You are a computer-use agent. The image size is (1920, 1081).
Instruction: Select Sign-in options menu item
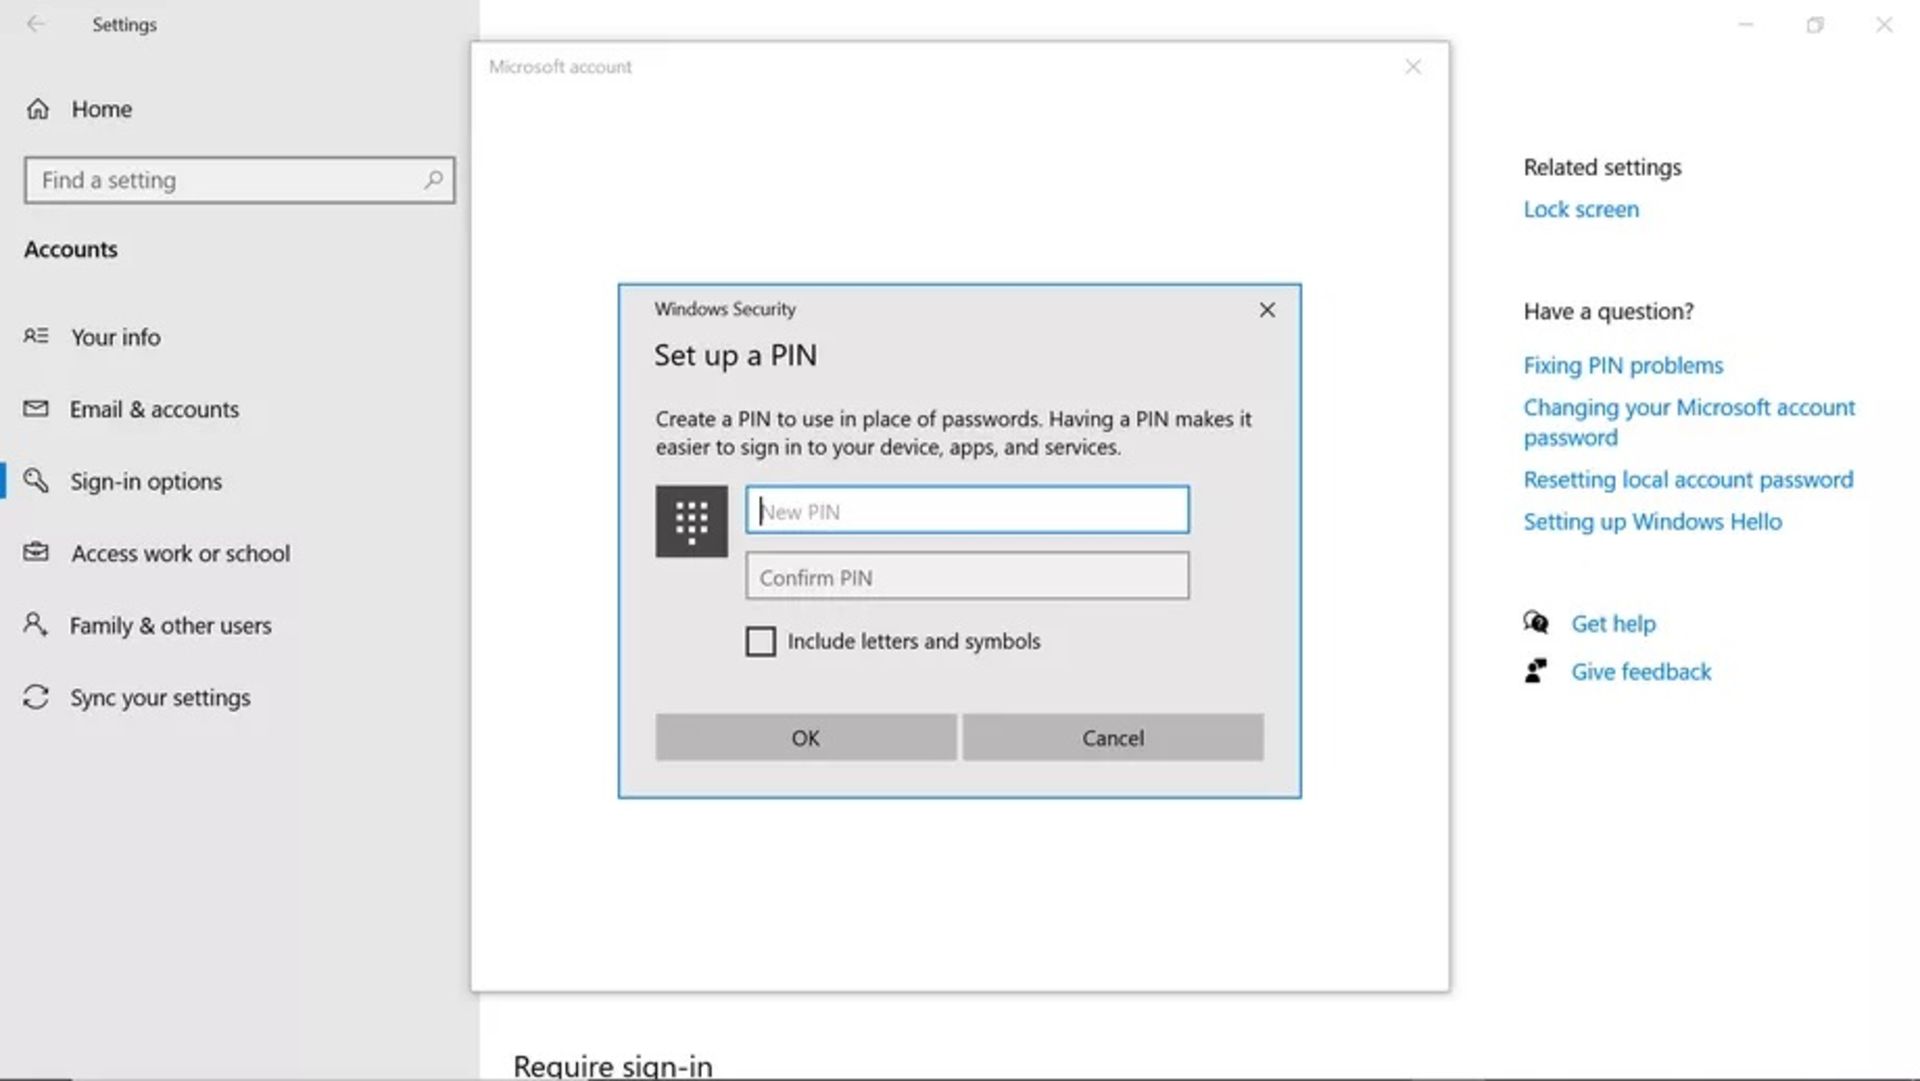point(146,481)
